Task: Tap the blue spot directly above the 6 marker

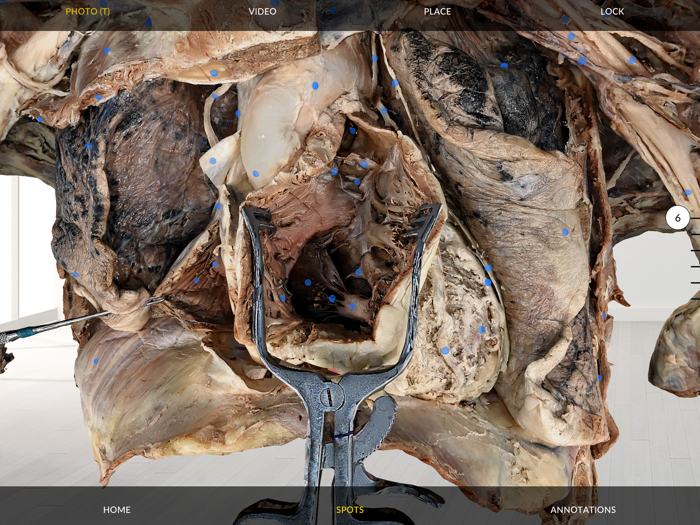Action: click(x=688, y=192)
